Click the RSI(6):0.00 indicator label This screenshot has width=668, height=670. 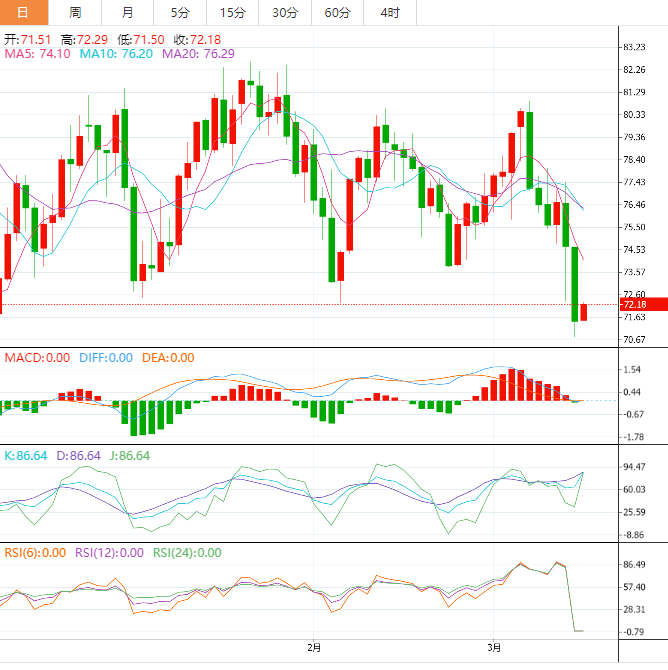coord(35,552)
